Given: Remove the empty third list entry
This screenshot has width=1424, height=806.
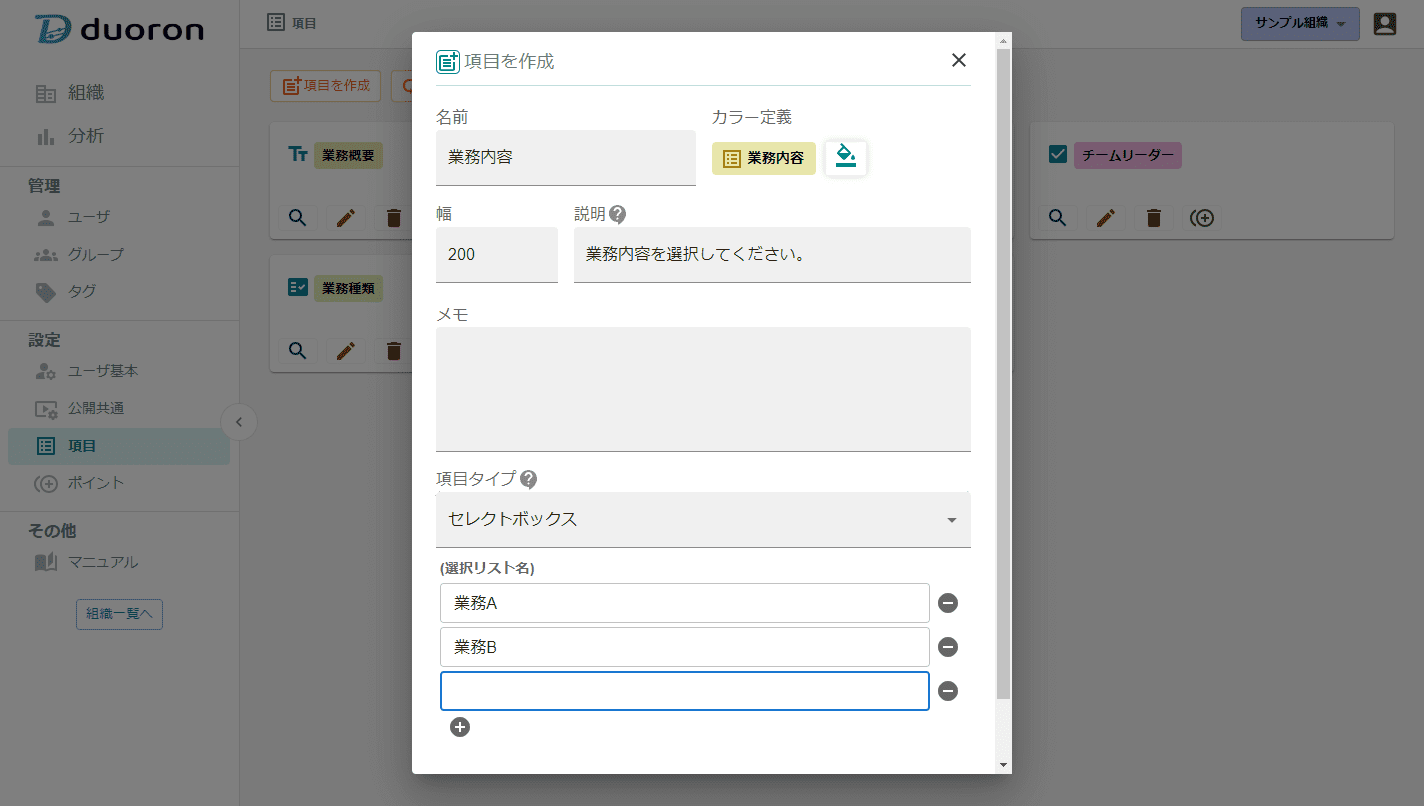Looking at the screenshot, I should pyautogui.click(x=948, y=691).
